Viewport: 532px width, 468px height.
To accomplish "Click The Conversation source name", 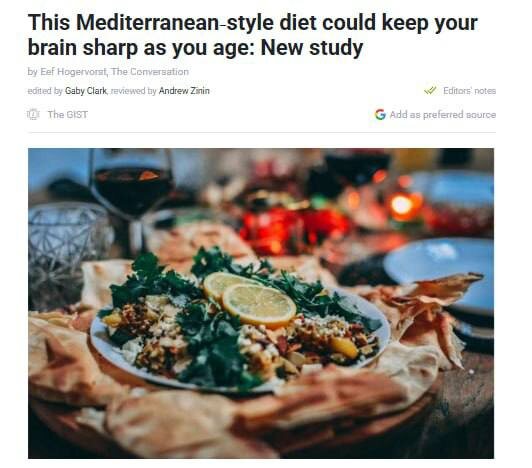I will 150,72.
